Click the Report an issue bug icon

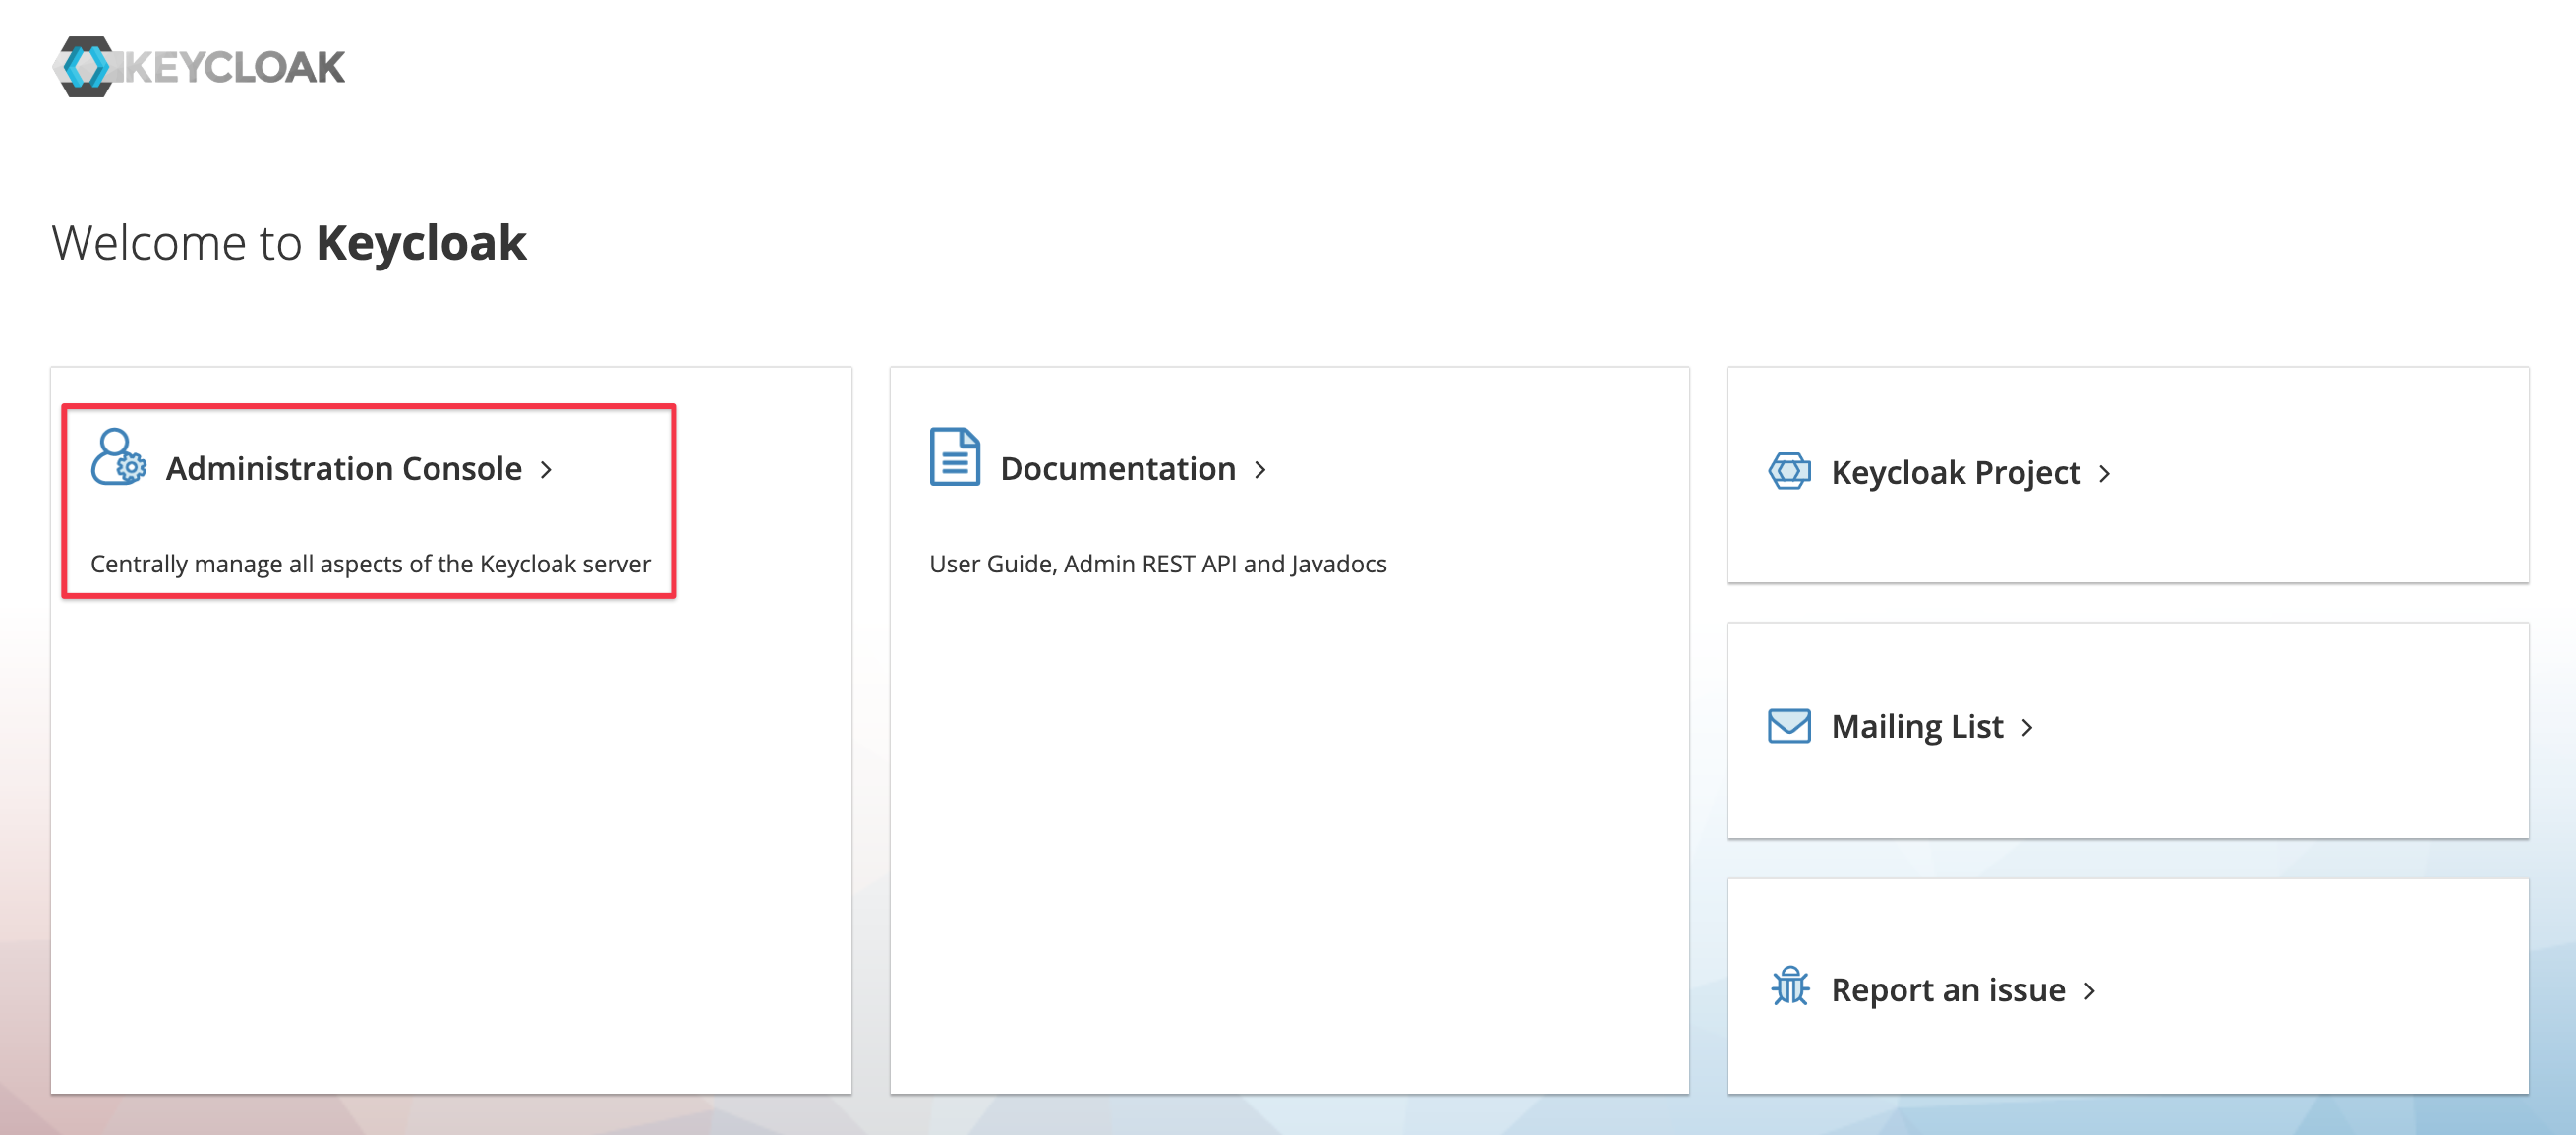pyautogui.click(x=1789, y=987)
